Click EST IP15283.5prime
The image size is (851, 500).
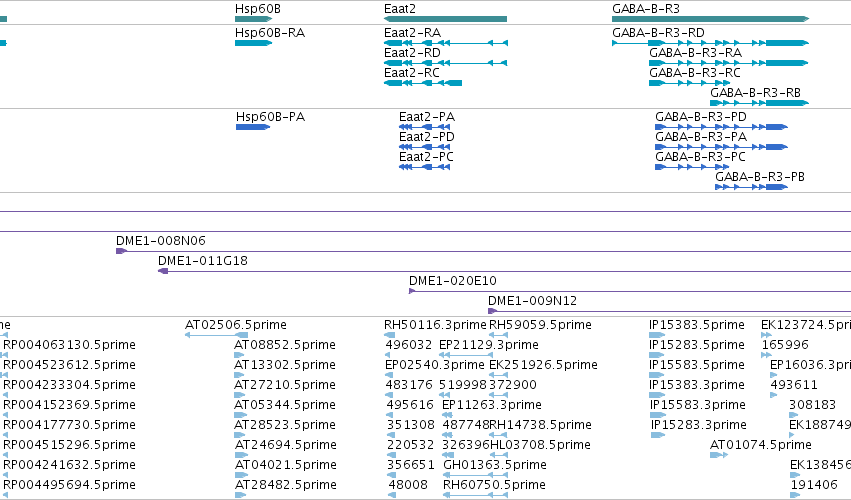click(x=697, y=345)
